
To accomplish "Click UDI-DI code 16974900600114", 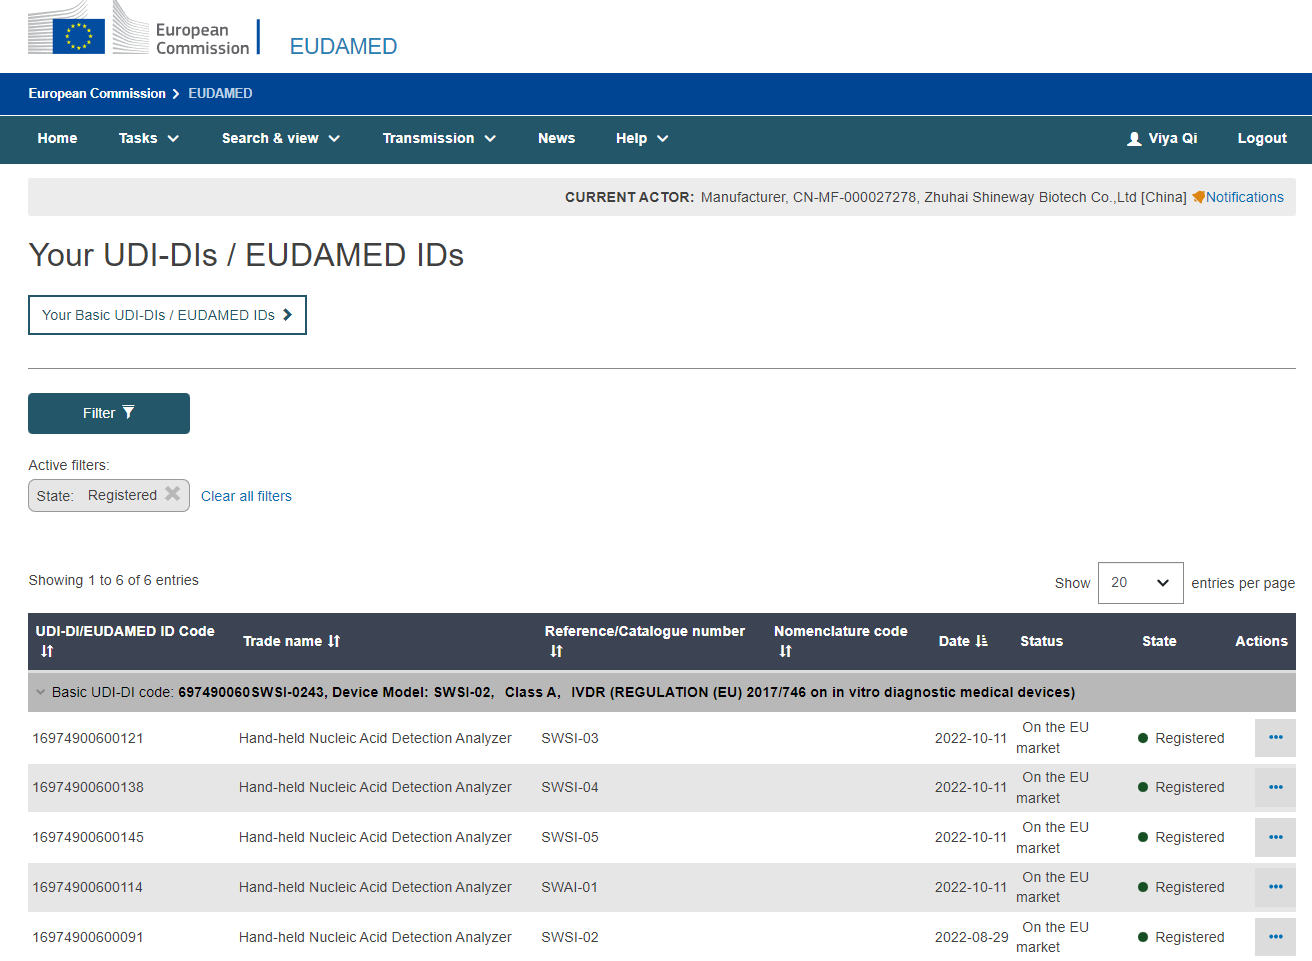I will 88,887.
